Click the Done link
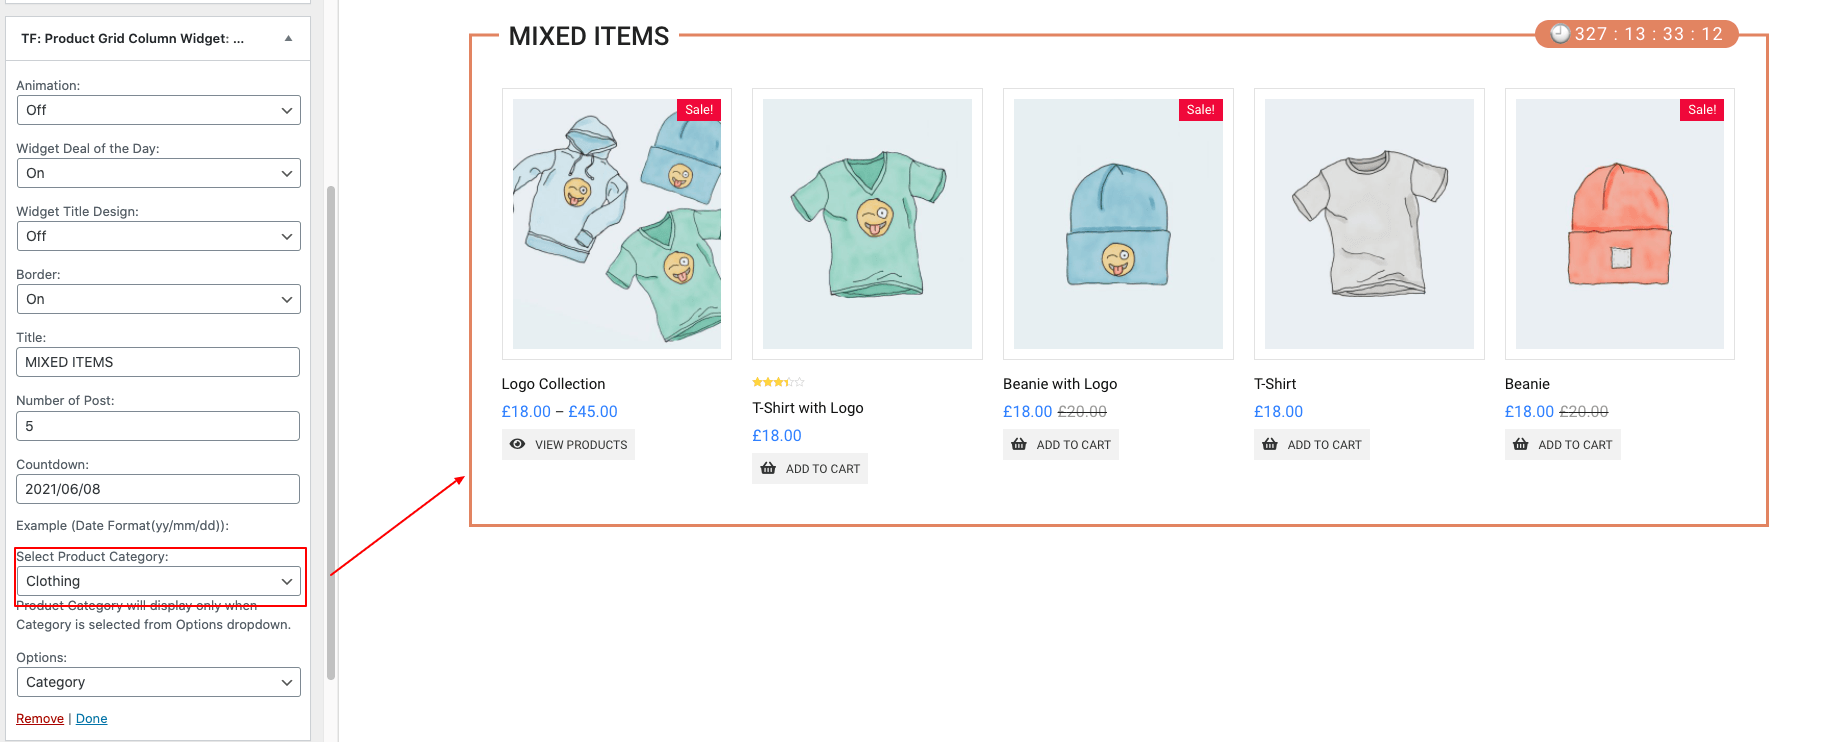 tap(91, 719)
